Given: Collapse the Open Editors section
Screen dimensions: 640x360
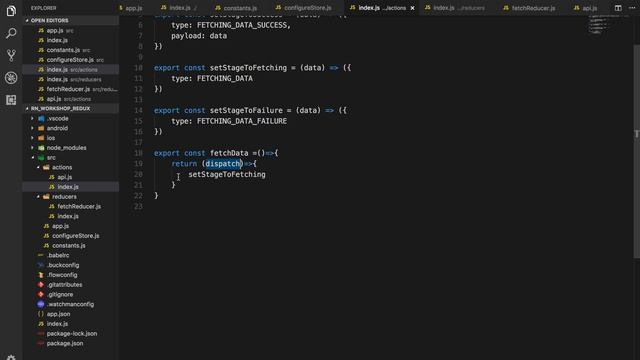Looking at the screenshot, I should (71, 20).
